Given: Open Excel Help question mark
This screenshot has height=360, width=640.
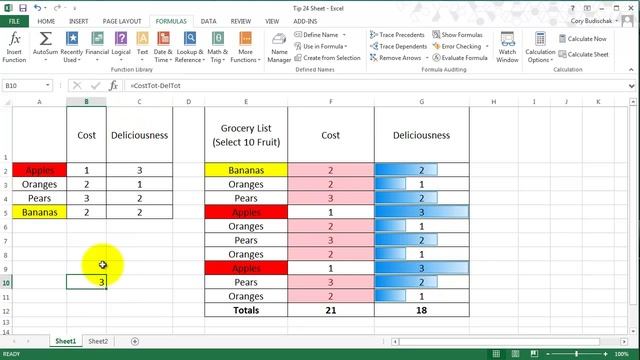Looking at the screenshot, I should pos(572,8).
